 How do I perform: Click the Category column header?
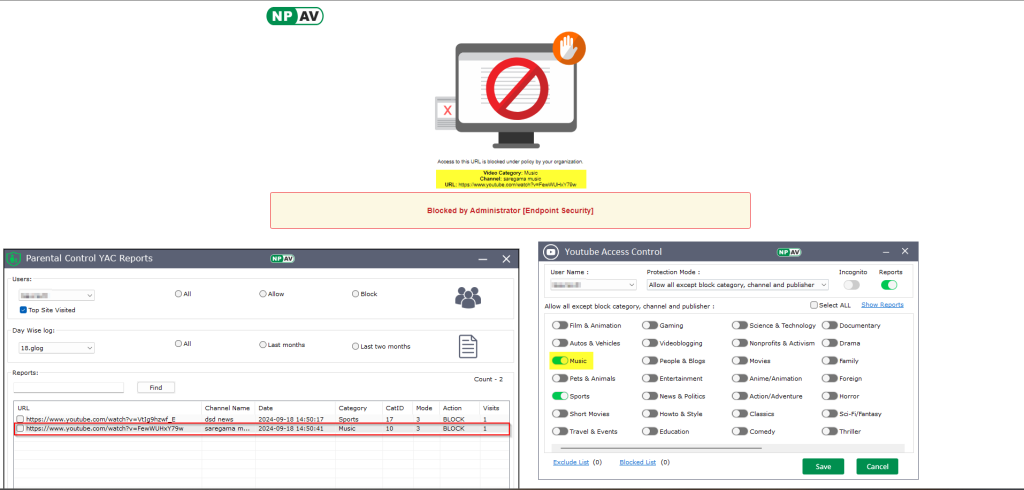tap(352, 408)
